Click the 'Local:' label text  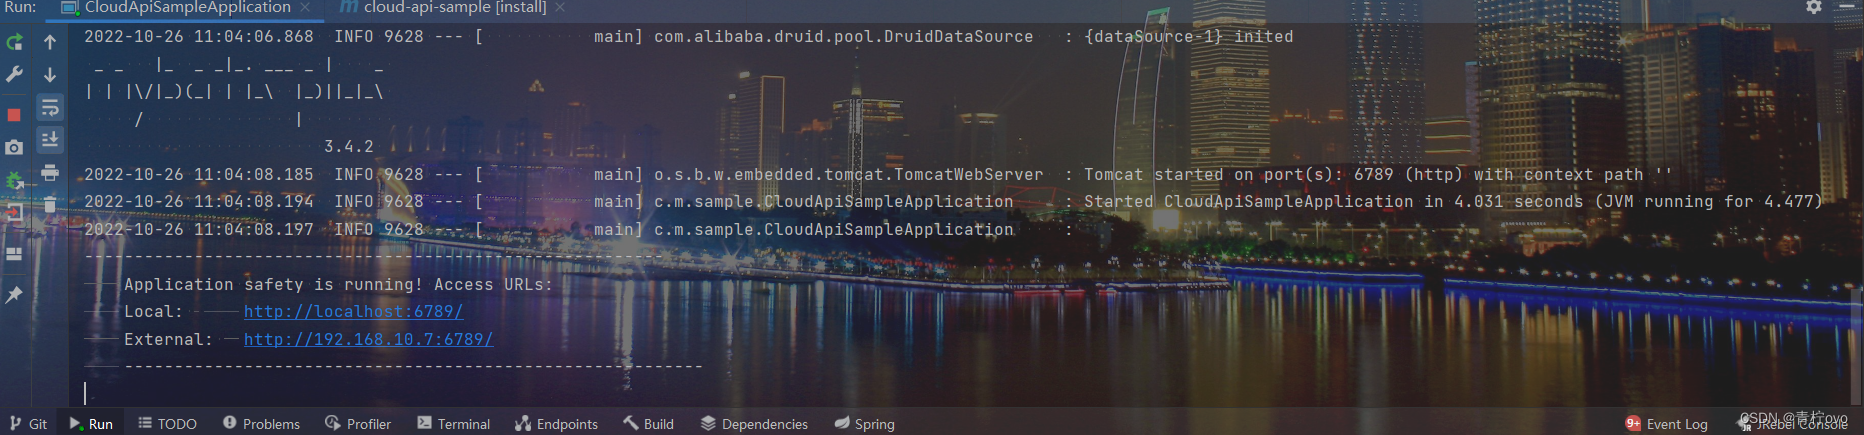coord(154,312)
